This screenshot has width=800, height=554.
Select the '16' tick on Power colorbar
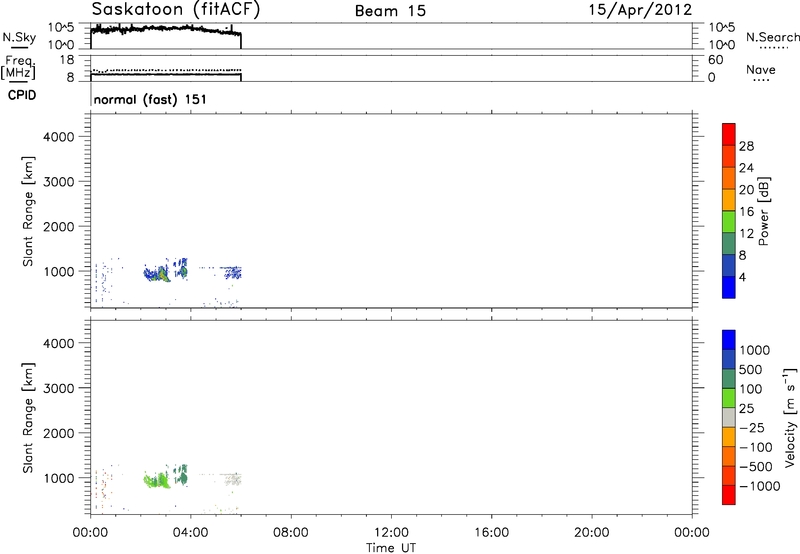pyautogui.click(x=746, y=212)
